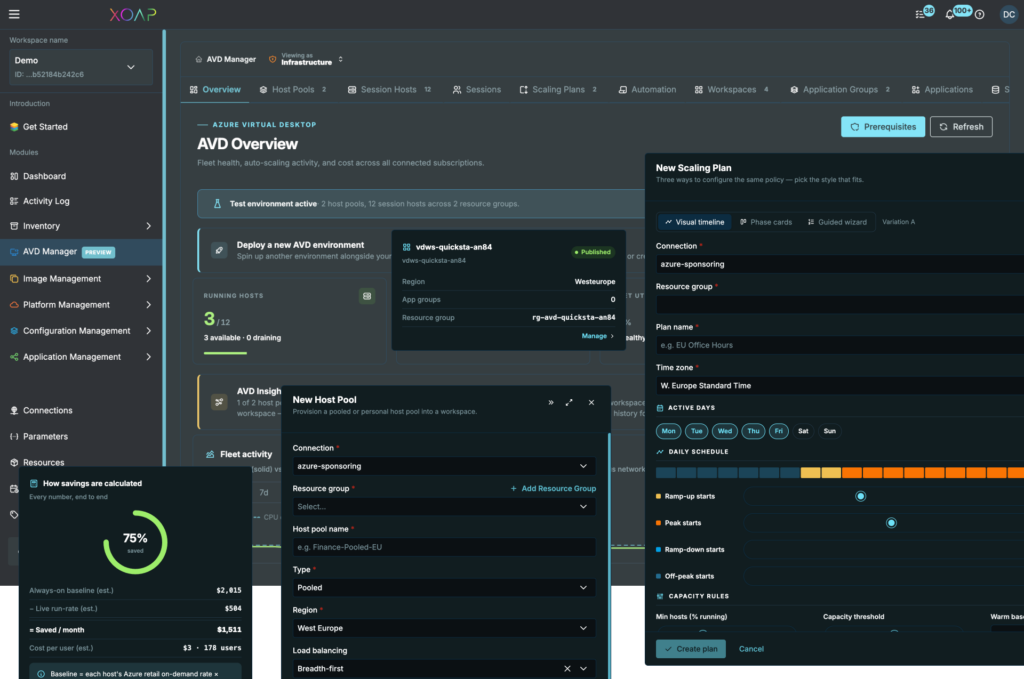Screen dimensions: 1024x679
Task: Toggle Wed active day
Action: point(725,431)
